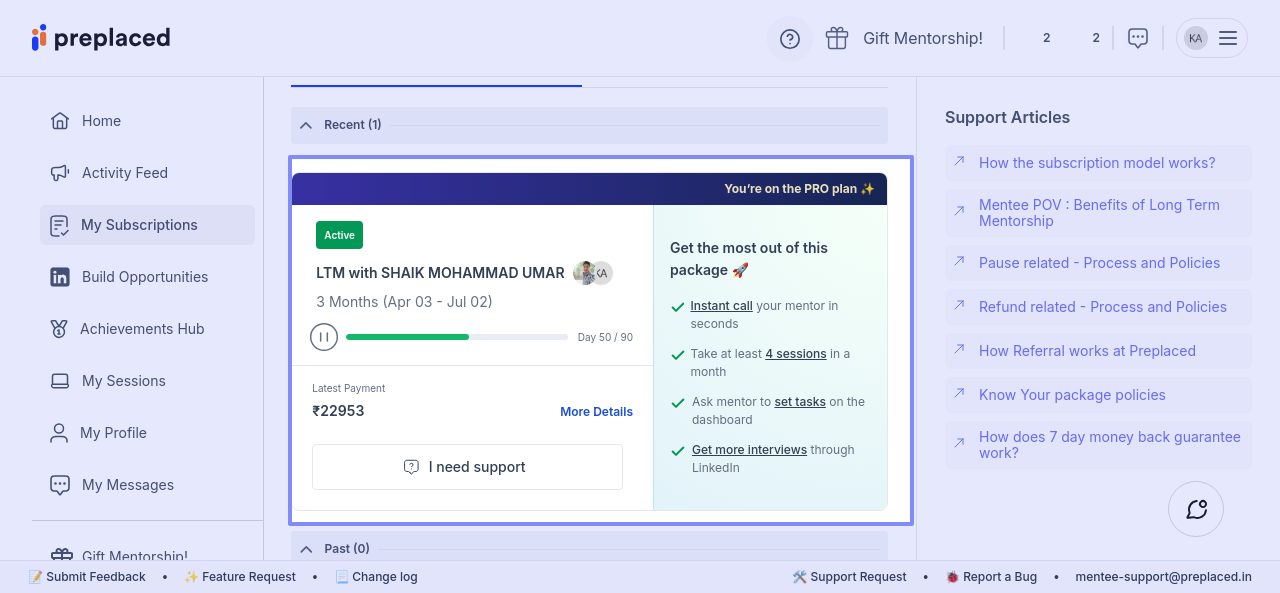The image size is (1280, 593).
Task: Click the My Sessions laptop icon
Action: [x=60, y=381]
